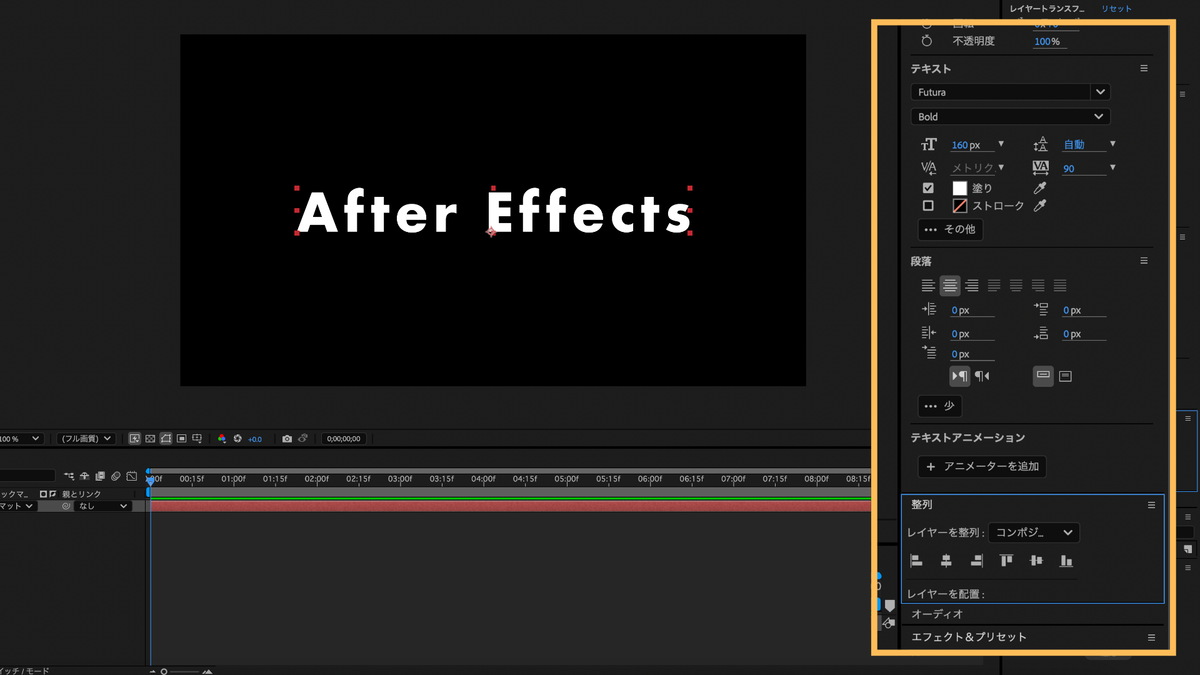Open the エフェクト＆プリセット panel tab
Viewport: 1200px width, 675px height.
(969, 637)
